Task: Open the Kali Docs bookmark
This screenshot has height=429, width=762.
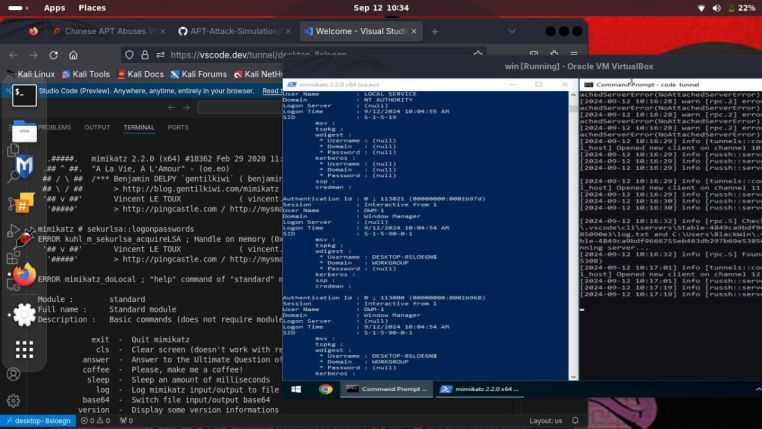Action: [x=140, y=74]
